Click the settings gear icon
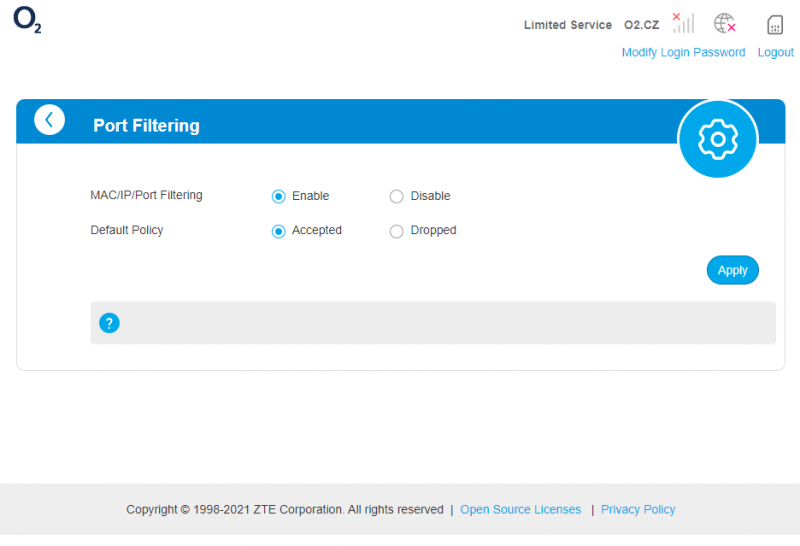Viewport: 800px width, 546px height. click(x=718, y=139)
